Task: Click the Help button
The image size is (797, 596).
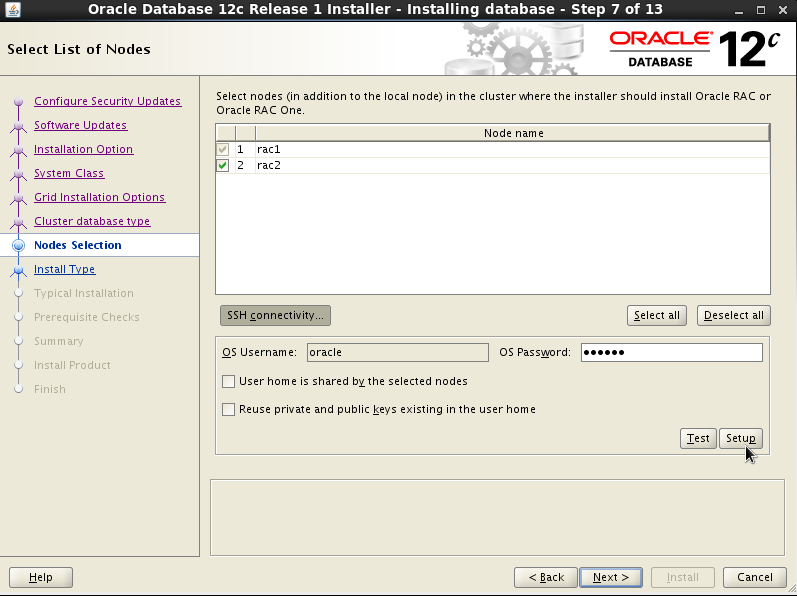Action: point(41,577)
